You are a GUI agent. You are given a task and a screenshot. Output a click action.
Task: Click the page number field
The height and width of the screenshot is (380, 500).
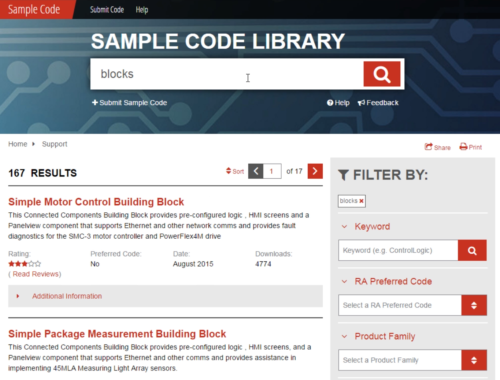tap(272, 171)
